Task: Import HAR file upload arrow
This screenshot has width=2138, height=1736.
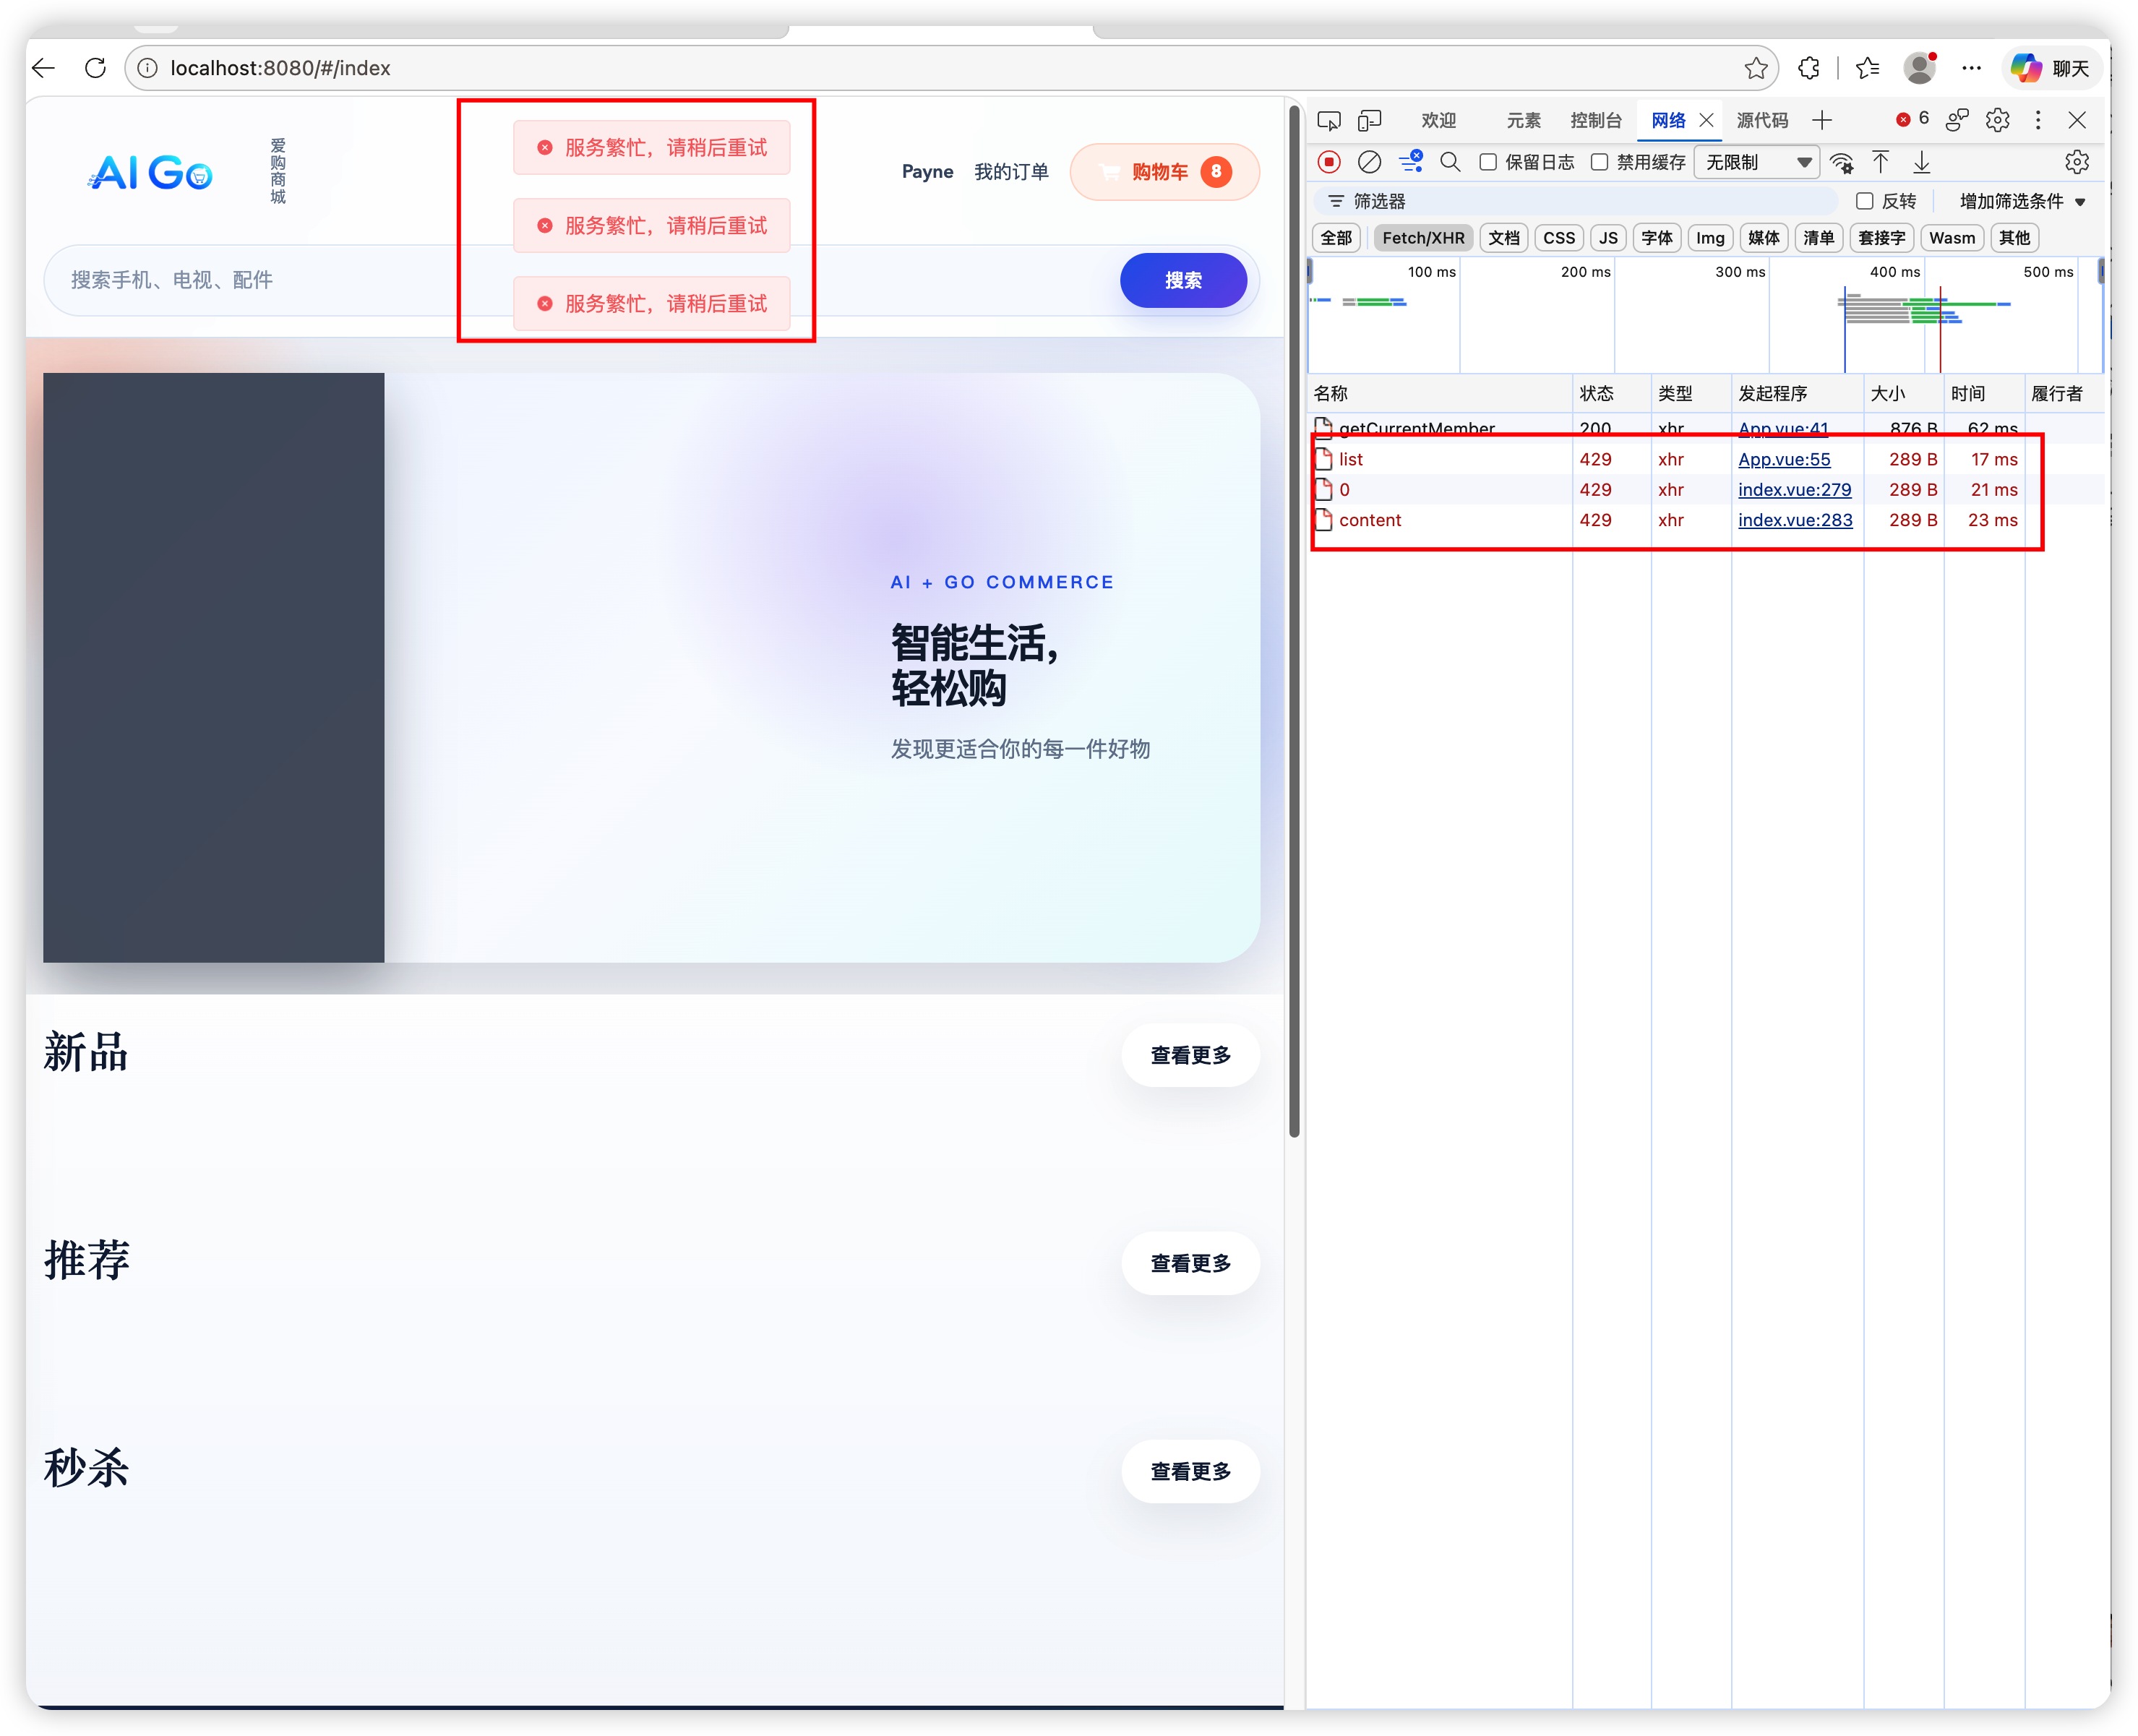Action: pyautogui.click(x=1881, y=162)
